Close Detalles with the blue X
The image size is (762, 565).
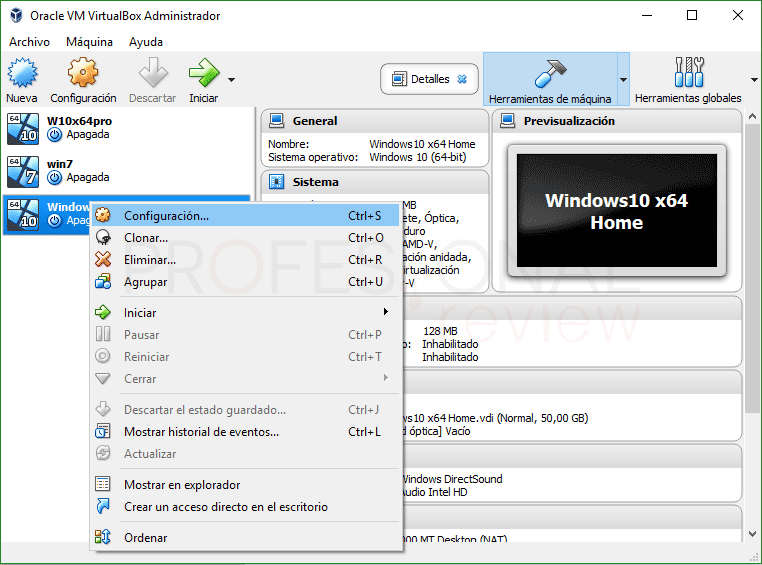[x=462, y=79]
